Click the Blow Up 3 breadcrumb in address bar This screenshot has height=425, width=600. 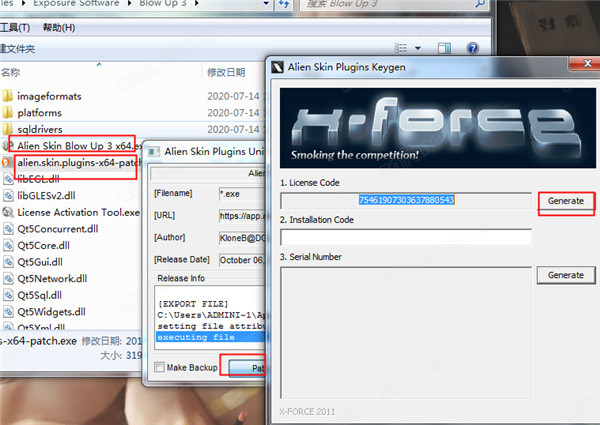coord(163,4)
